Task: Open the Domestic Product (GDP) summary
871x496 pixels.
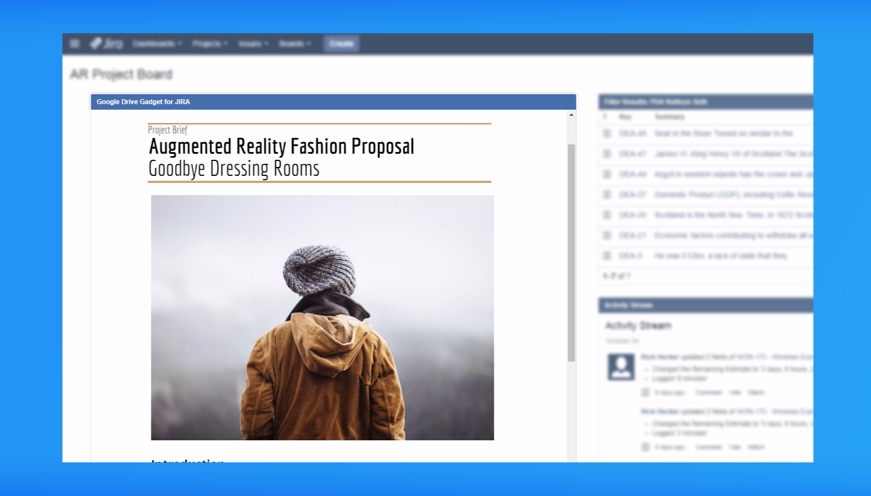Action: [x=734, y=194]
